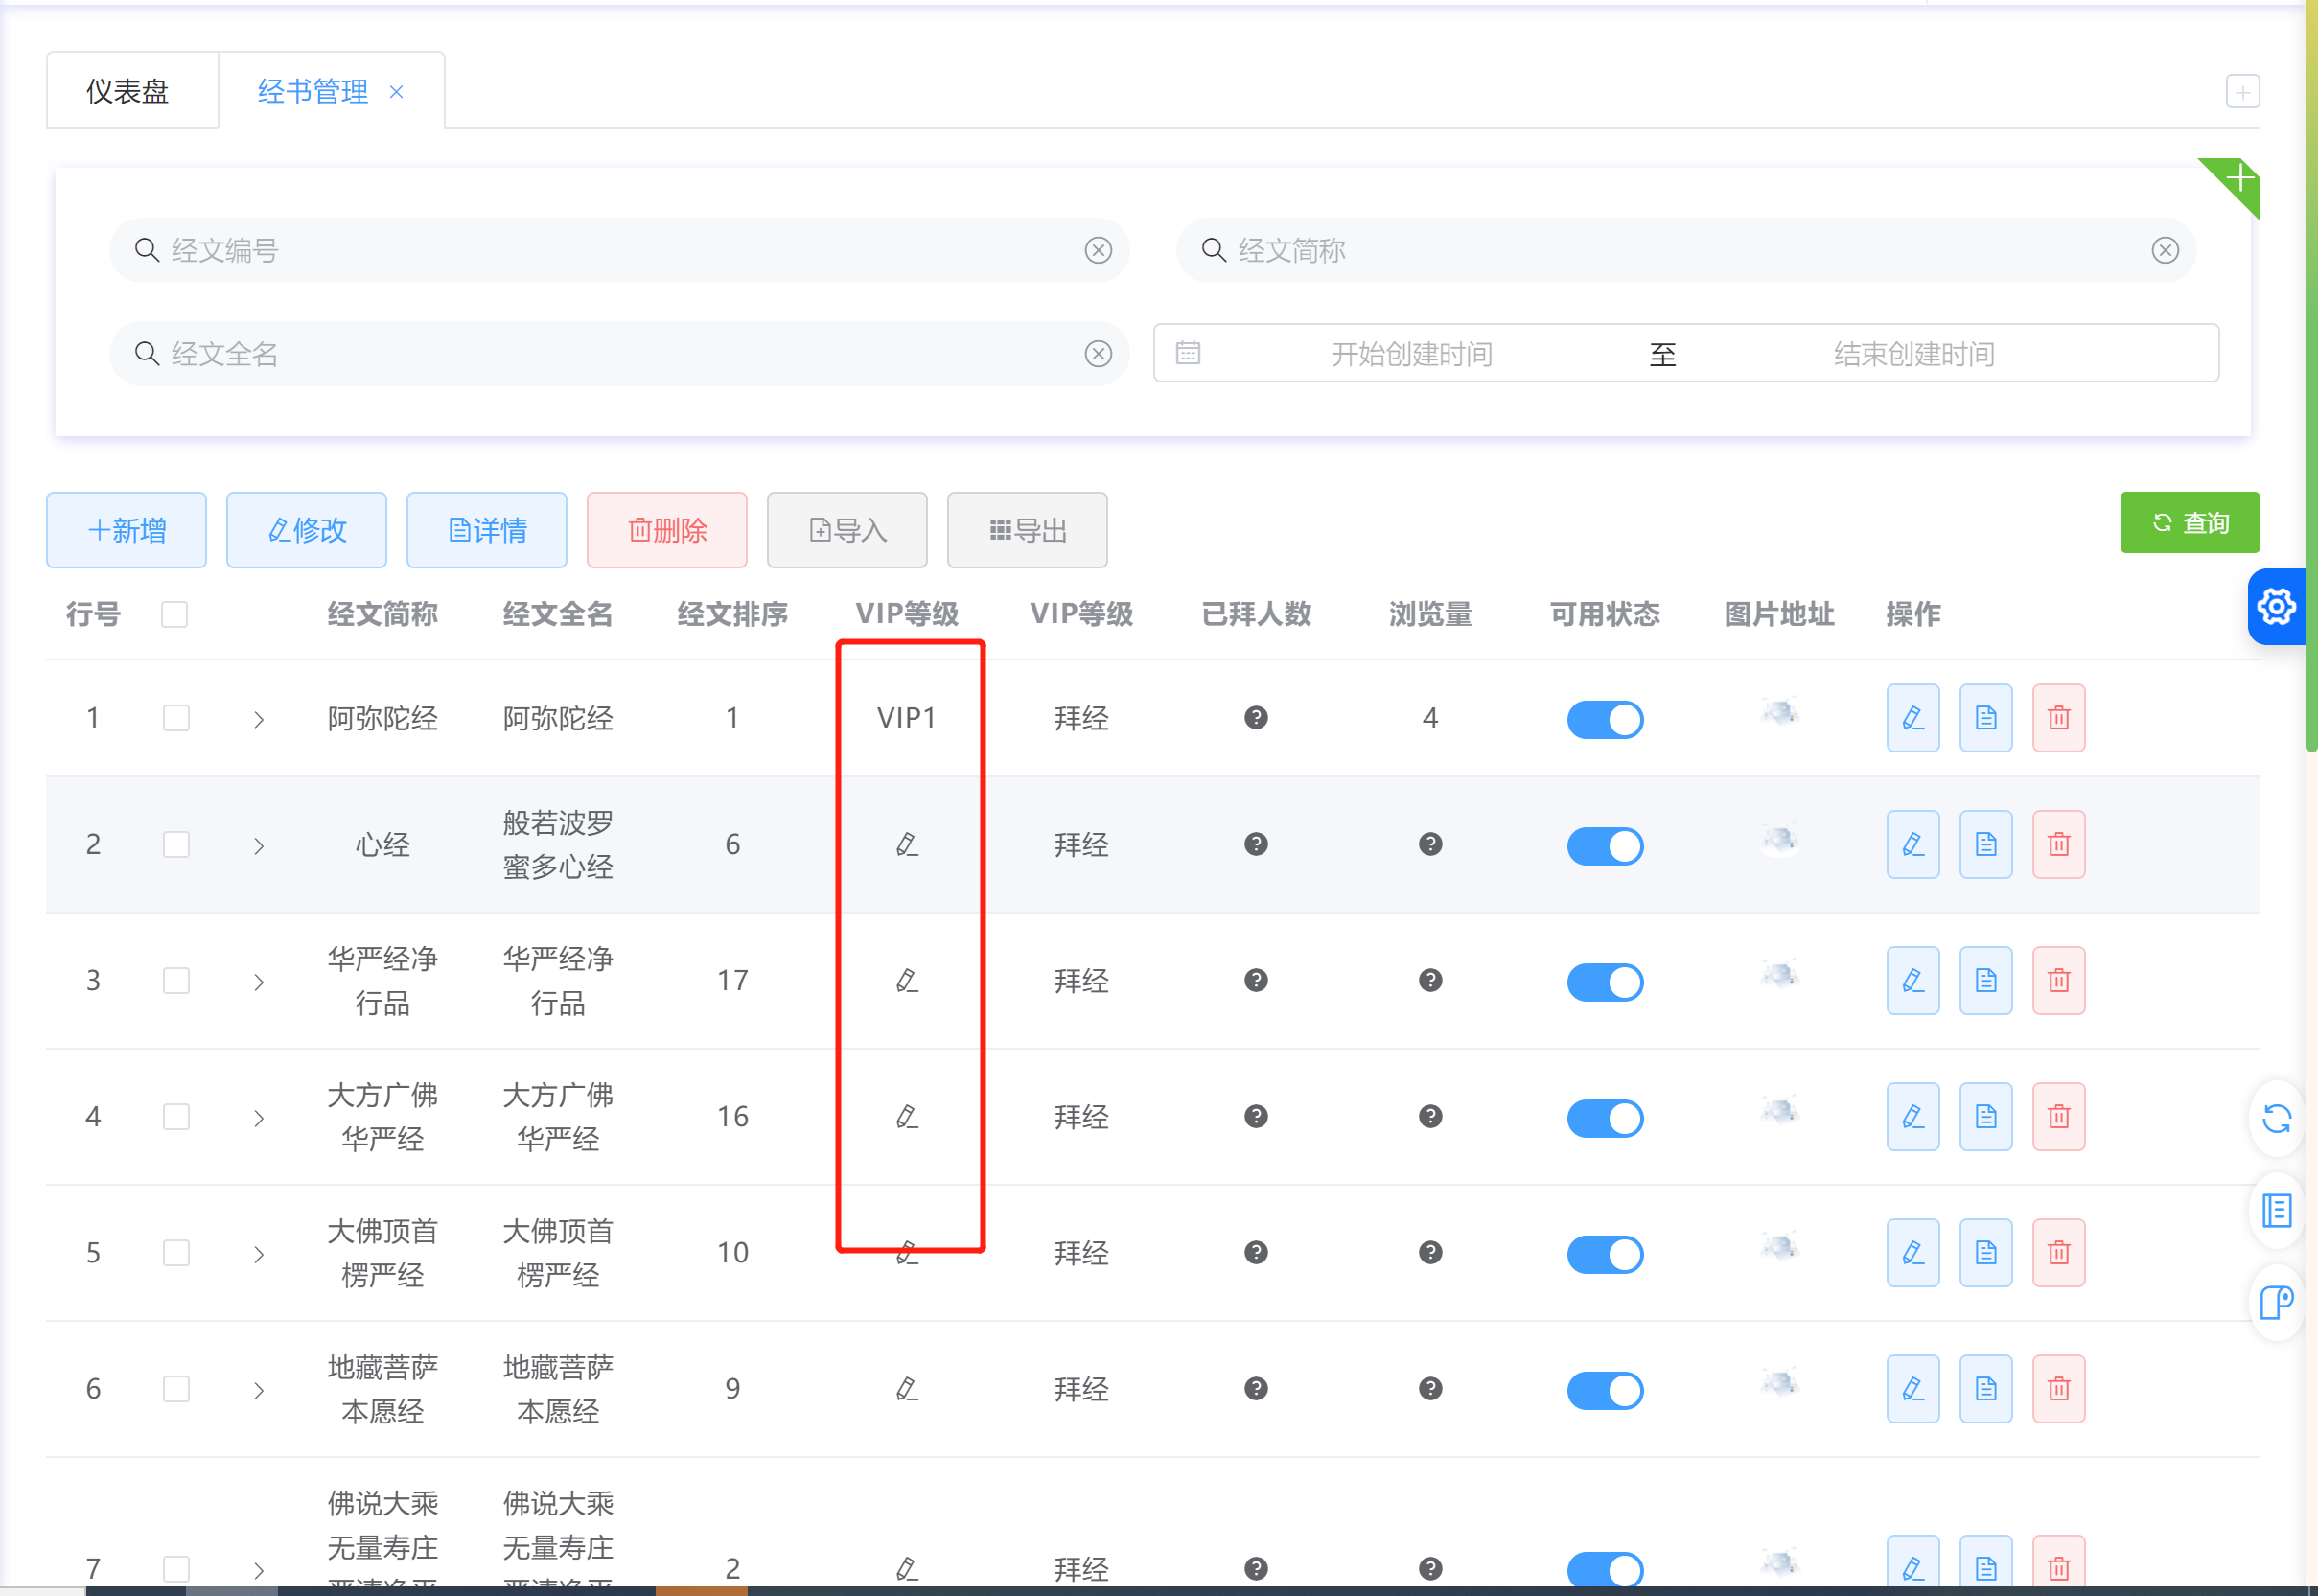2318x1596 pixels.
Task: View details of 阿弥陀经 row
Action: coord(1985,718)
